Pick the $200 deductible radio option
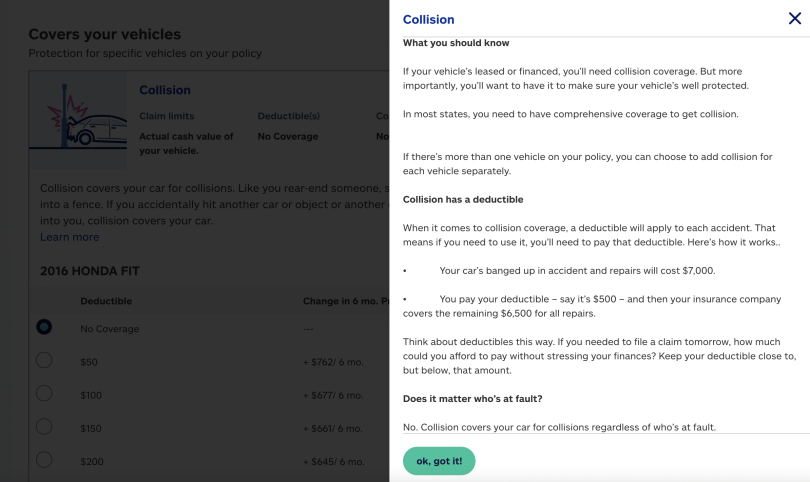 [44, 459]
